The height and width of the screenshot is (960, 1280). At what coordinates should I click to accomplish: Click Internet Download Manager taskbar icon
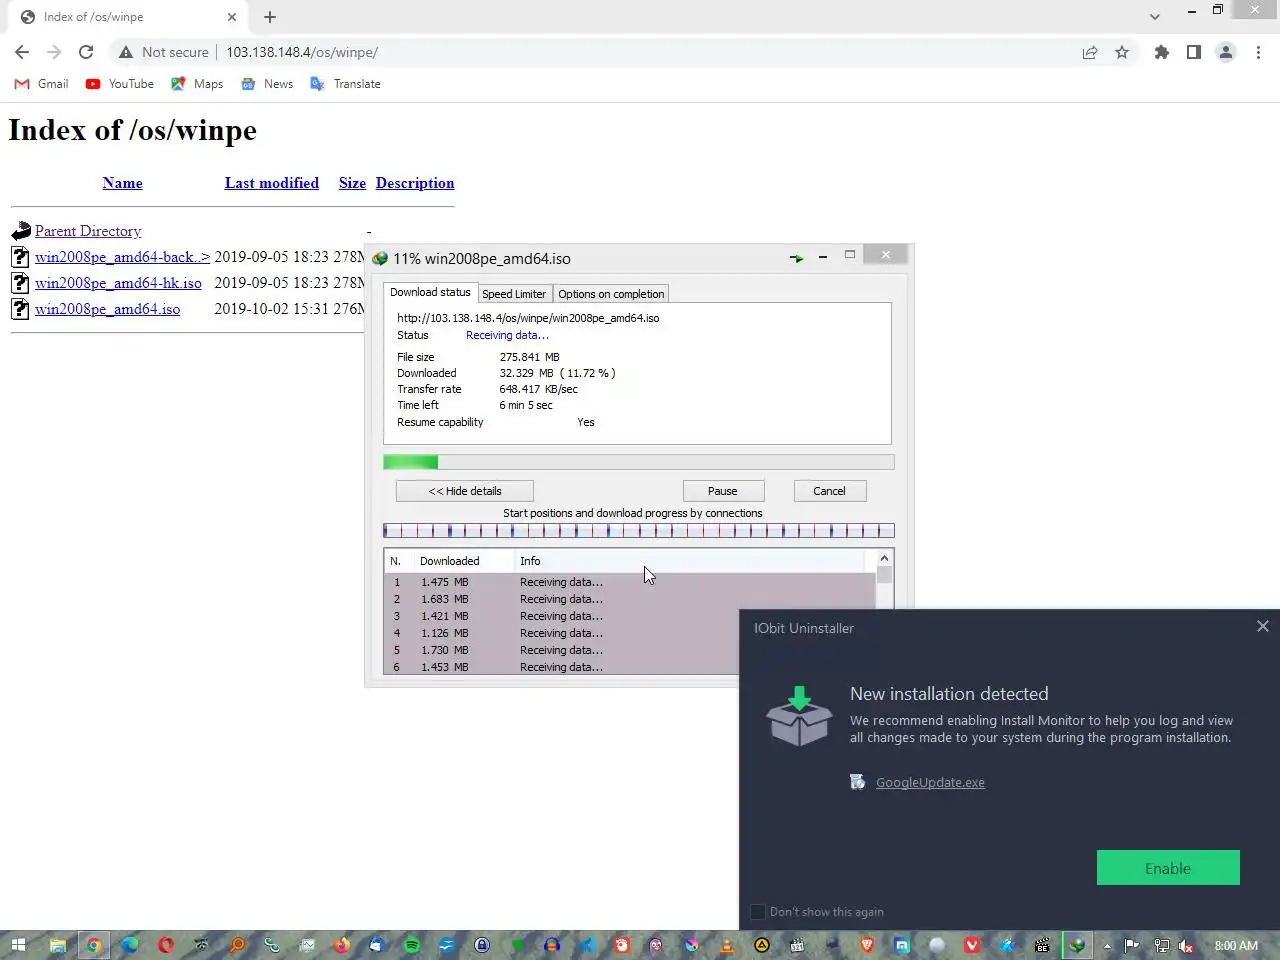(1077, 945)
